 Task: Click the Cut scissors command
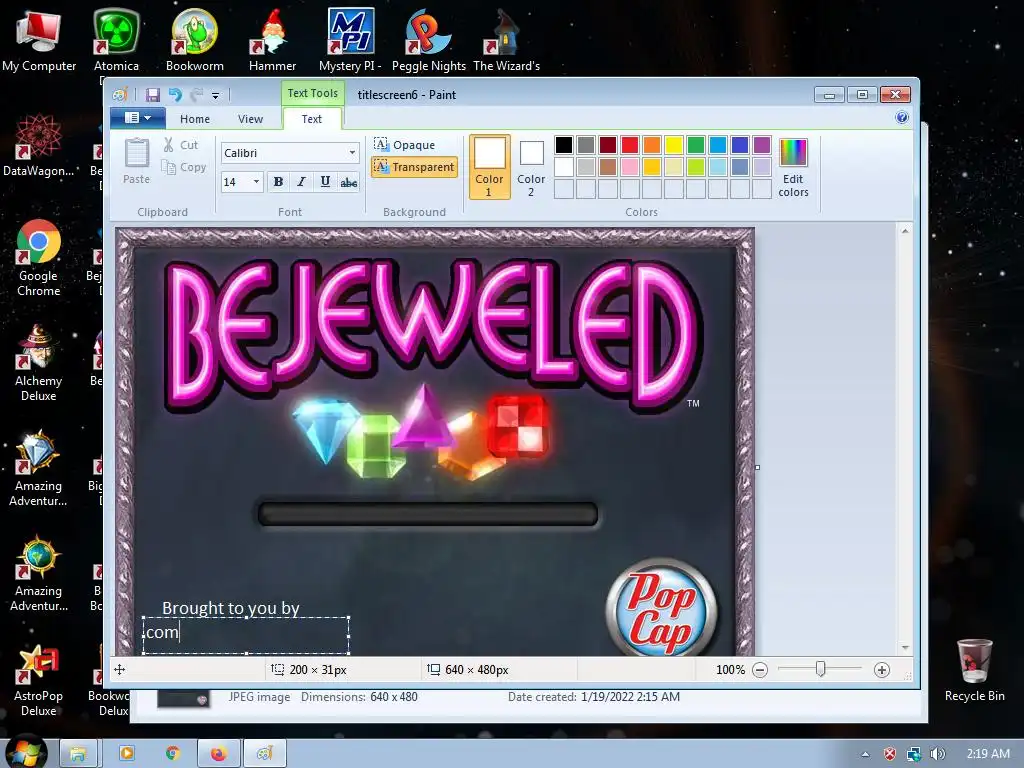181,145
